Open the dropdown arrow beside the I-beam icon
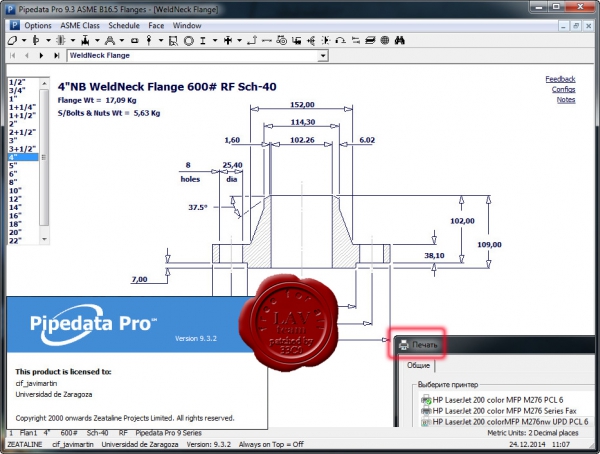 click(215, 40)
